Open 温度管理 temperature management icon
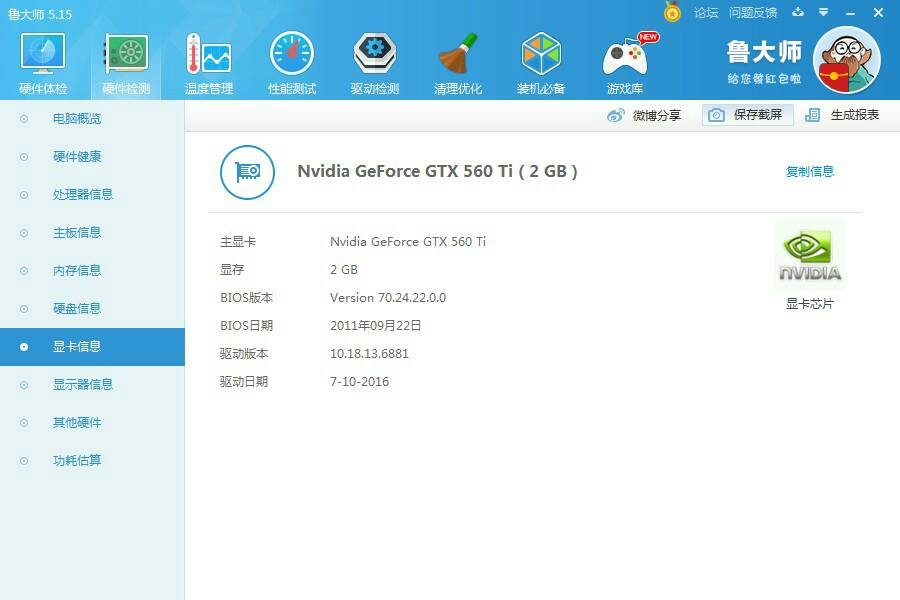The width and height of the screenshot is (900, 600). tap(209, 54)
